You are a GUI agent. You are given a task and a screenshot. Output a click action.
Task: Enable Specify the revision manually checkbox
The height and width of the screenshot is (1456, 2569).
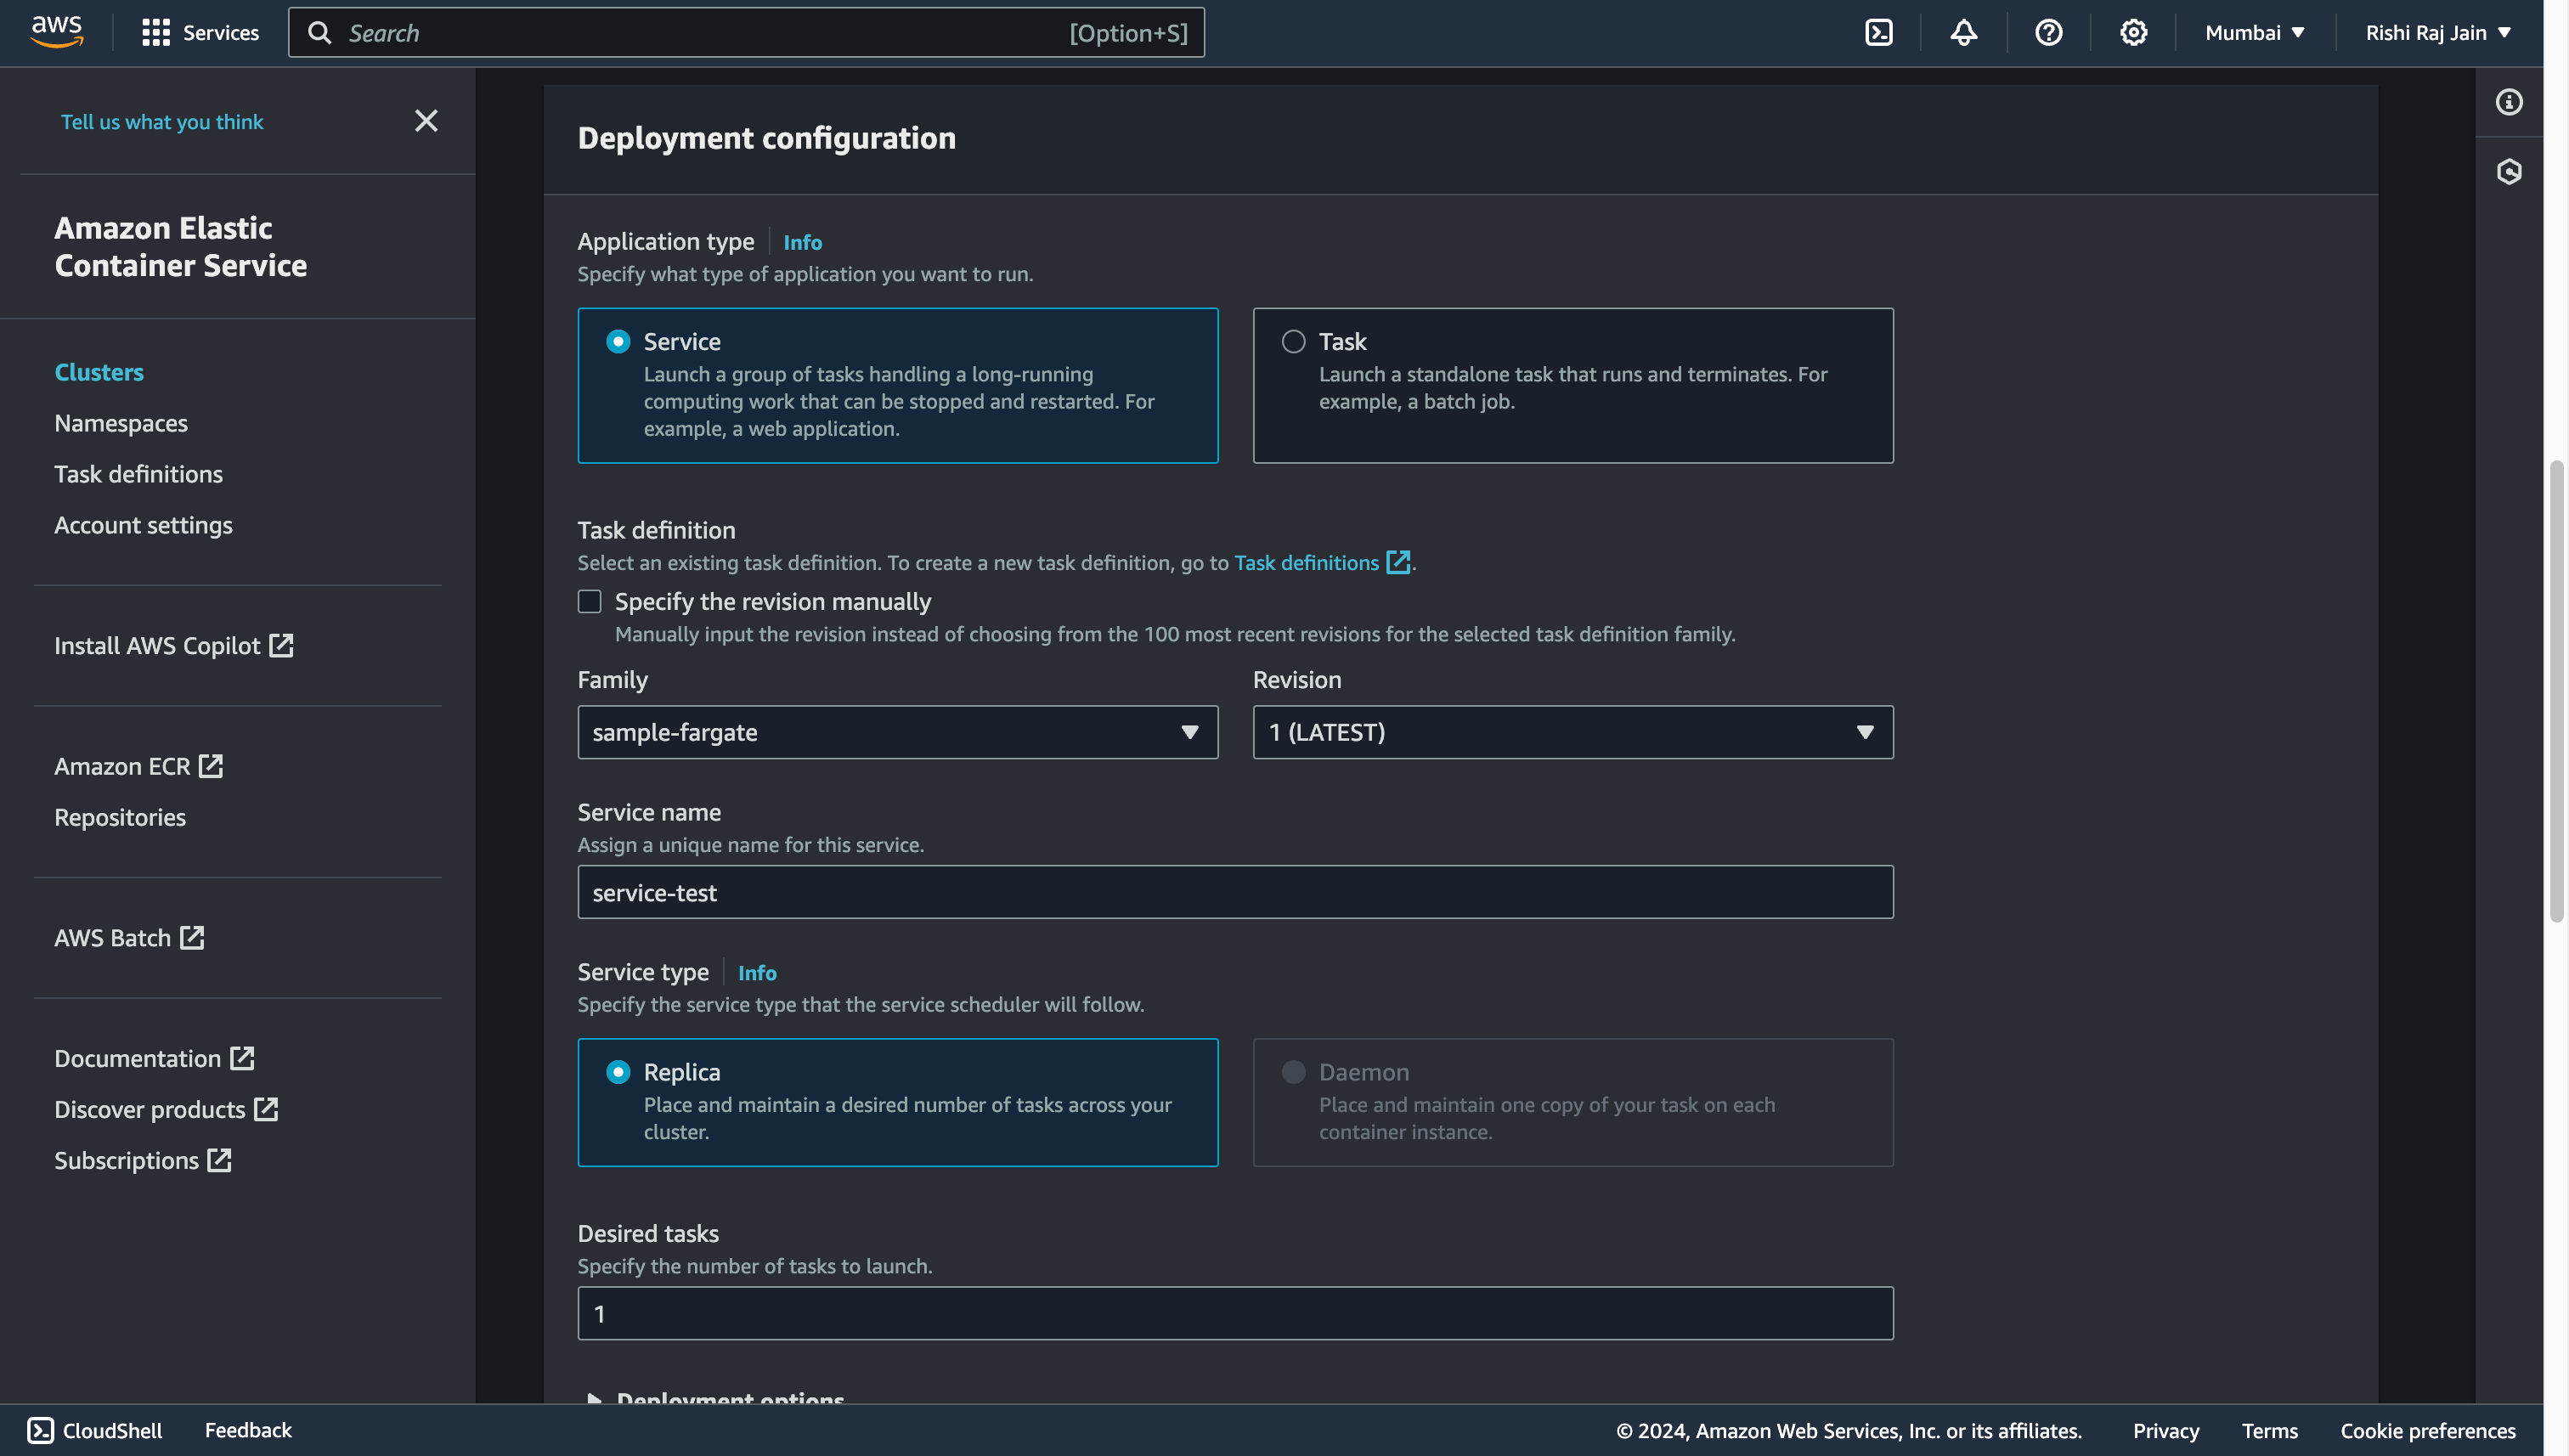pos(590,601)
